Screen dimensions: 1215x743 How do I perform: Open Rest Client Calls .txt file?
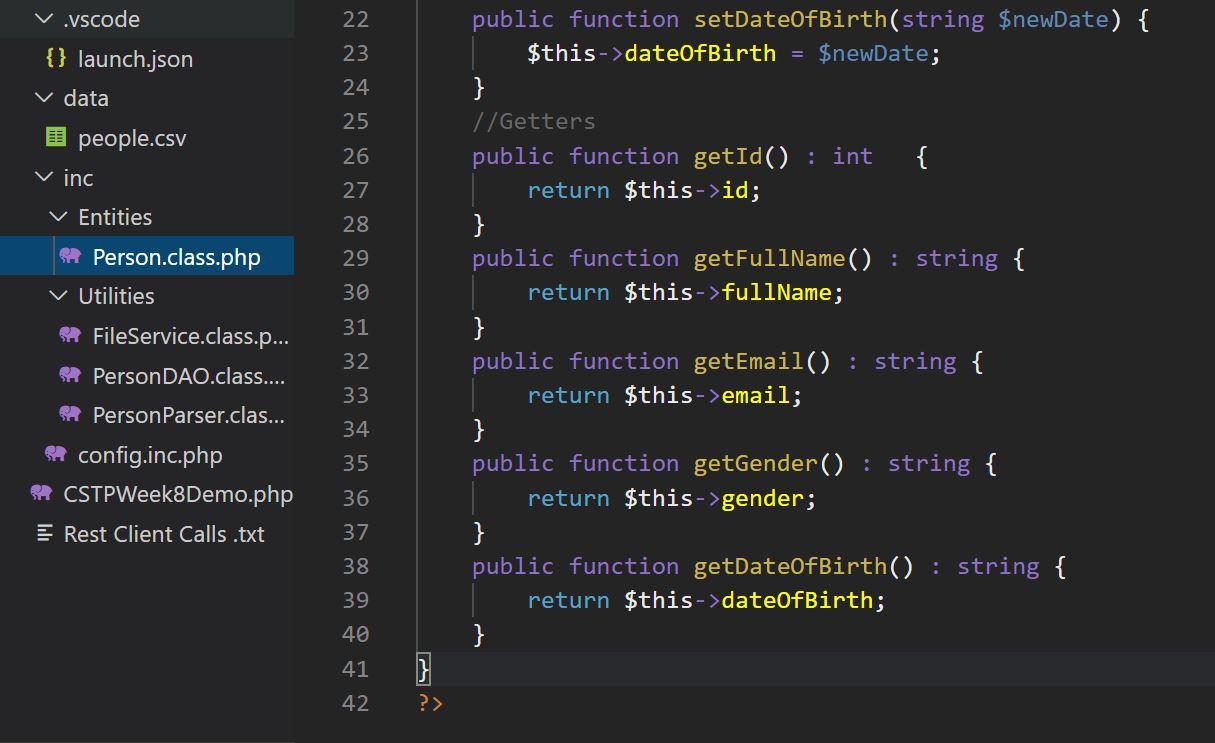pos(164,534)
